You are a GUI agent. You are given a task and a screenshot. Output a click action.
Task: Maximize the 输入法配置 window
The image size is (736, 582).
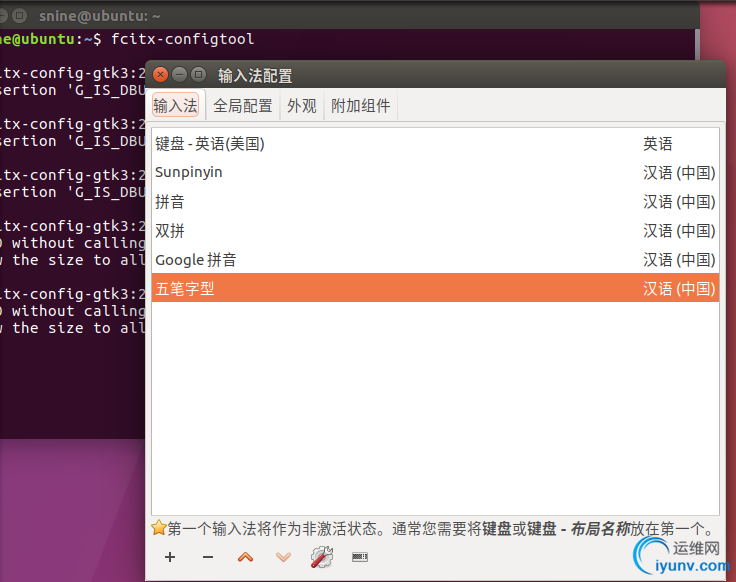pos(199,74)
